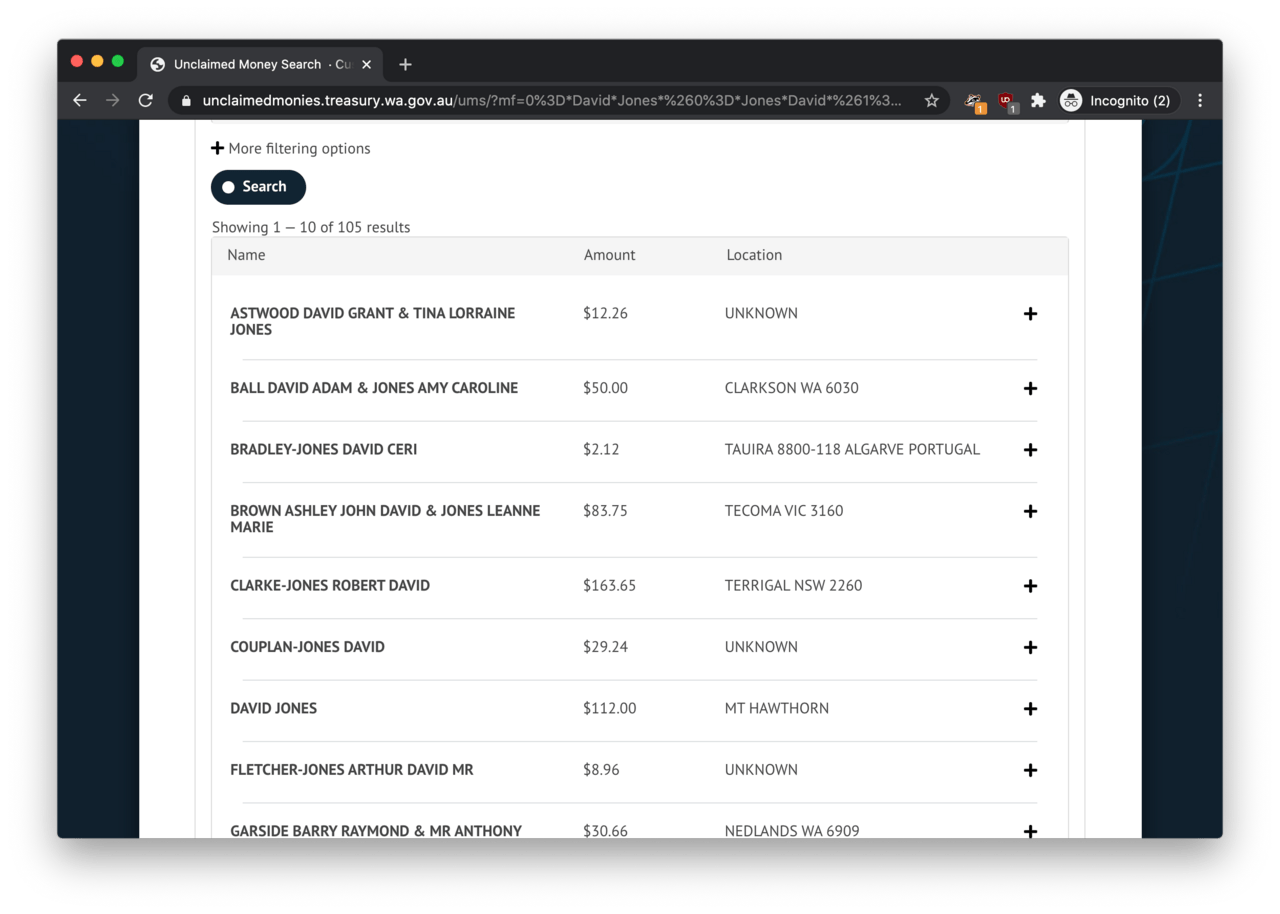
Task: Expand More filtering options
Action: 291,148
